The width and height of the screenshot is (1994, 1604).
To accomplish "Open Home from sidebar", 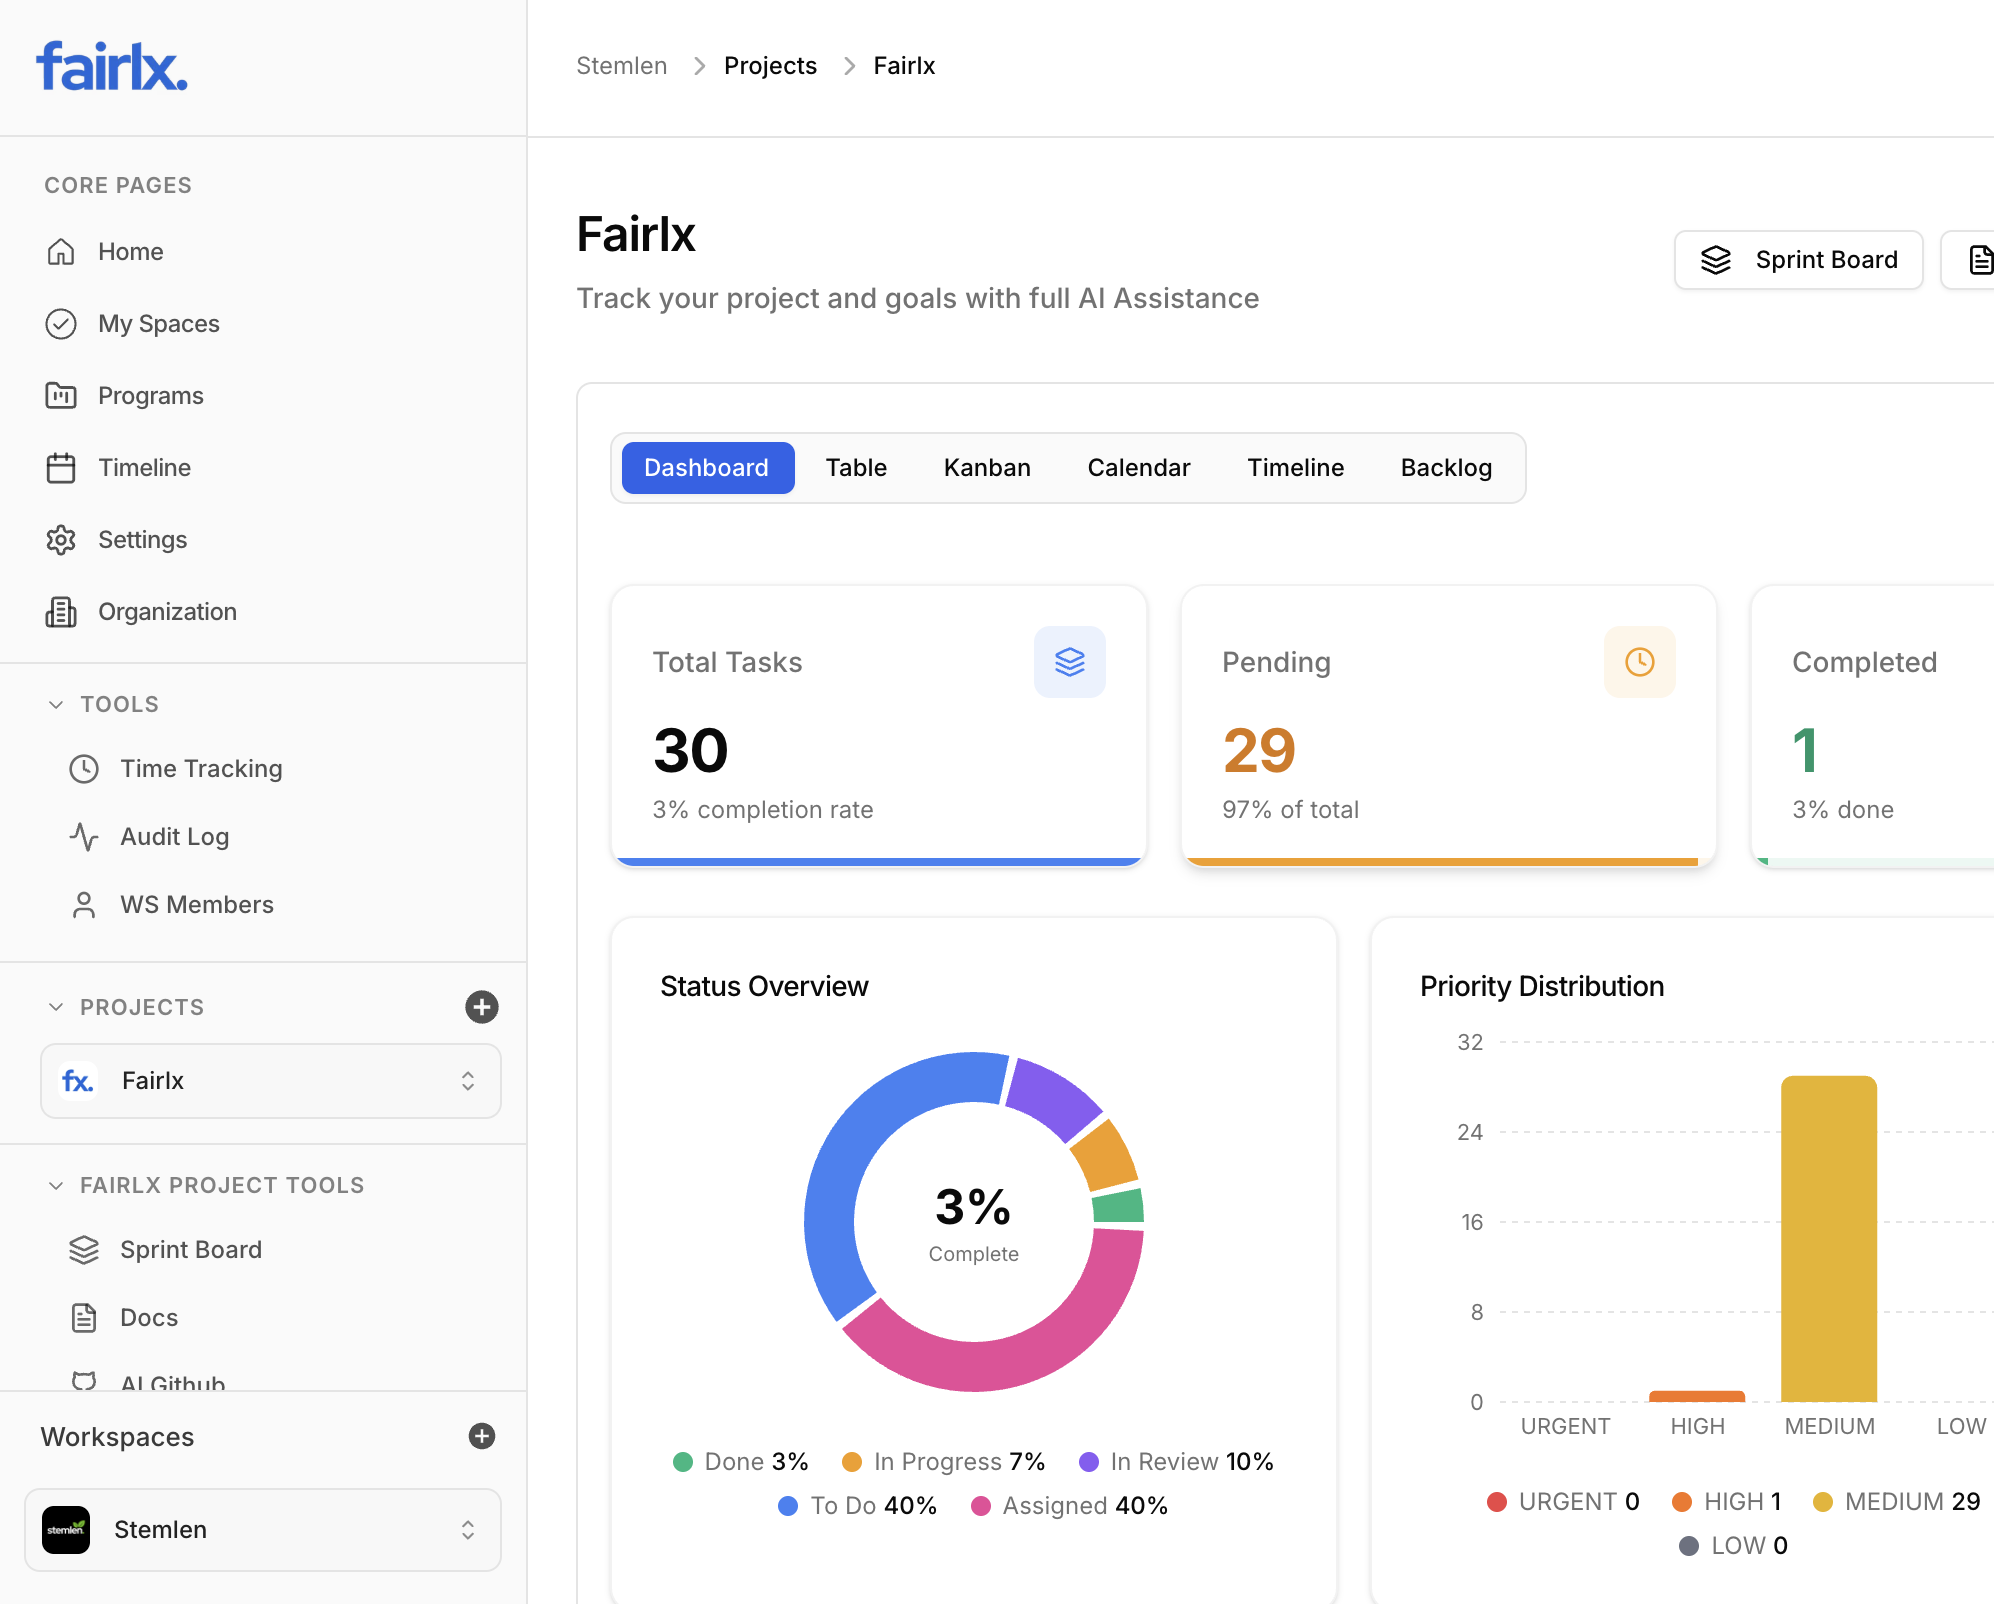I will coord(130,252).
